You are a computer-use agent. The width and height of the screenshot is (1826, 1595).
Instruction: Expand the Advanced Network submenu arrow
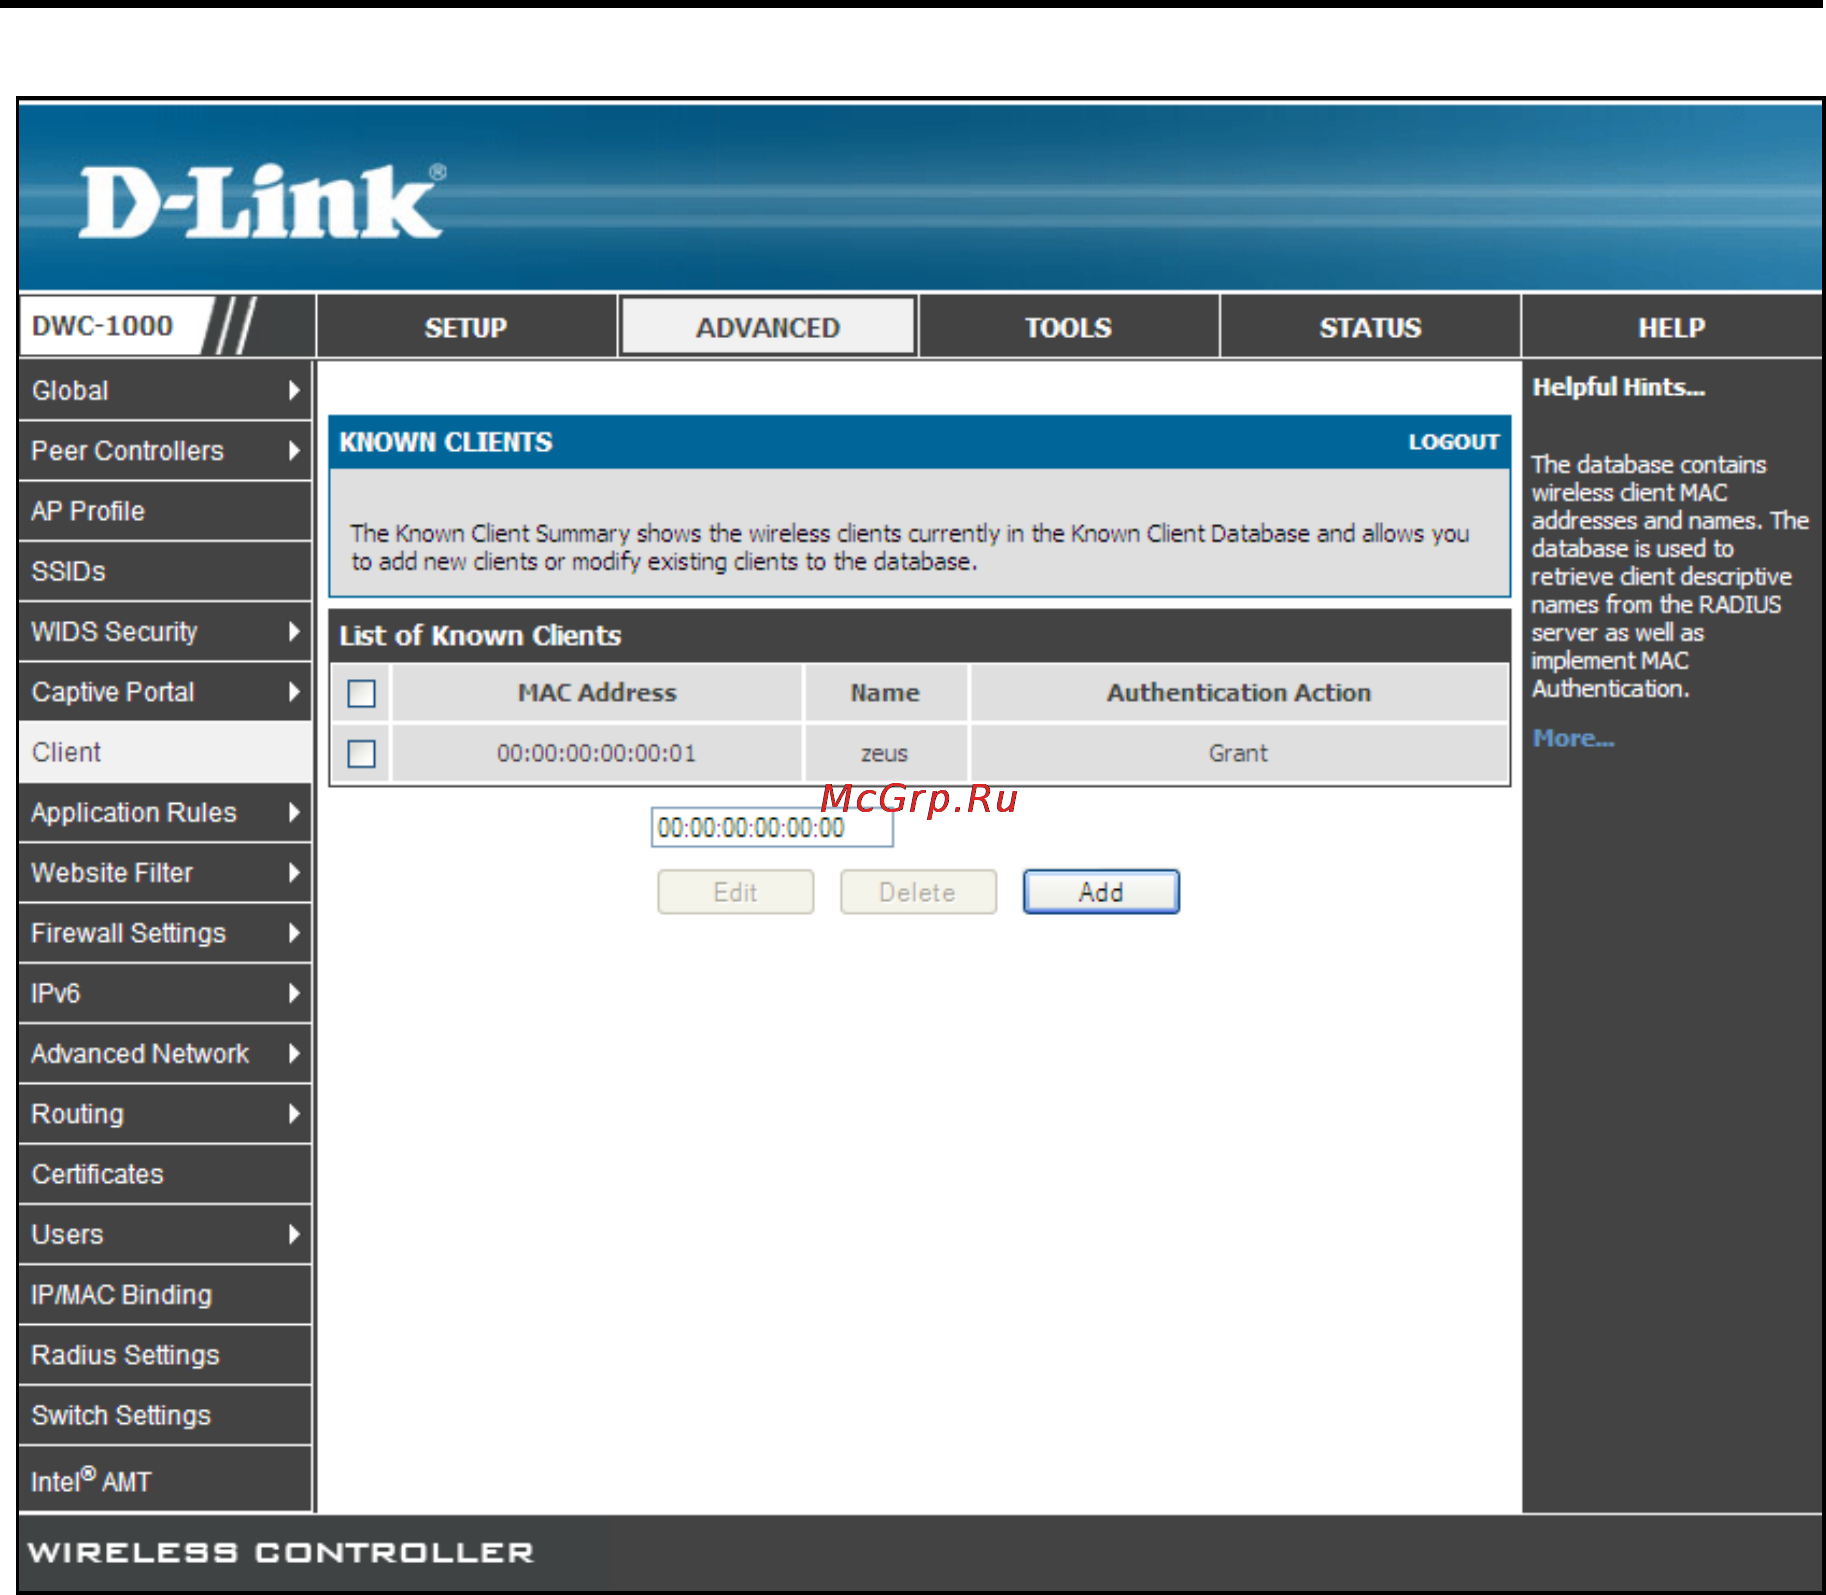point(294,1053)
